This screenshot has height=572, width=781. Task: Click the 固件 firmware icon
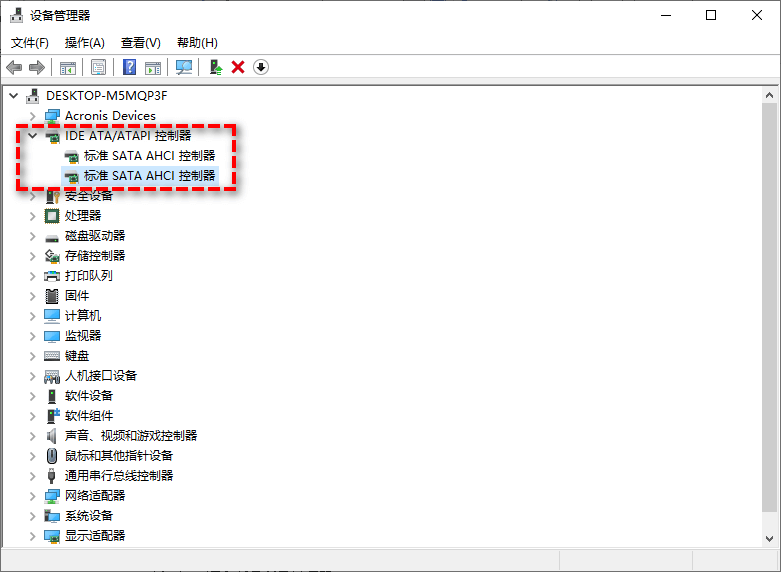[x=52, y=296]
